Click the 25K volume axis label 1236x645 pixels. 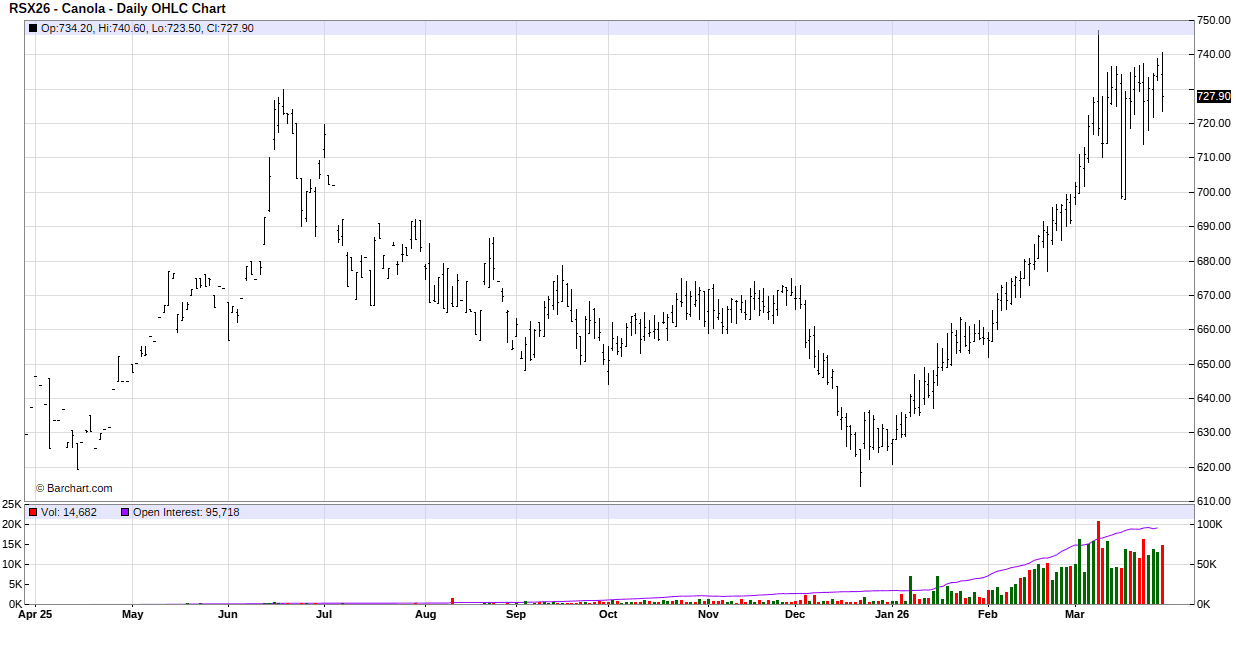(x=12, y=504)
